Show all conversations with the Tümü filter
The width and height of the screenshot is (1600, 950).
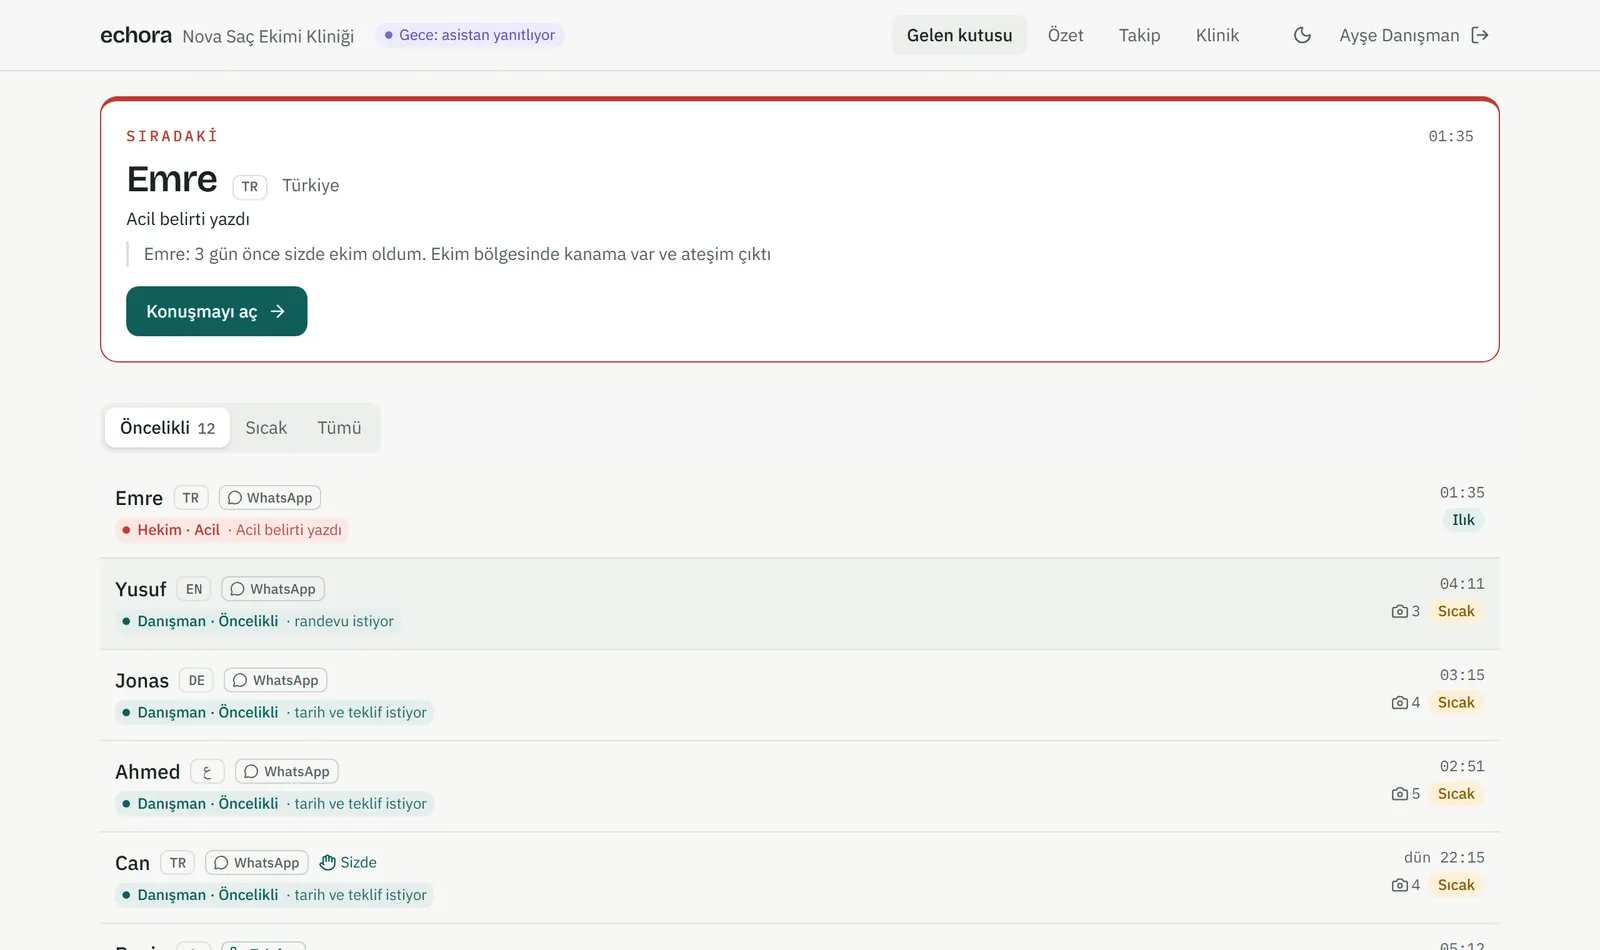point(339,428)
